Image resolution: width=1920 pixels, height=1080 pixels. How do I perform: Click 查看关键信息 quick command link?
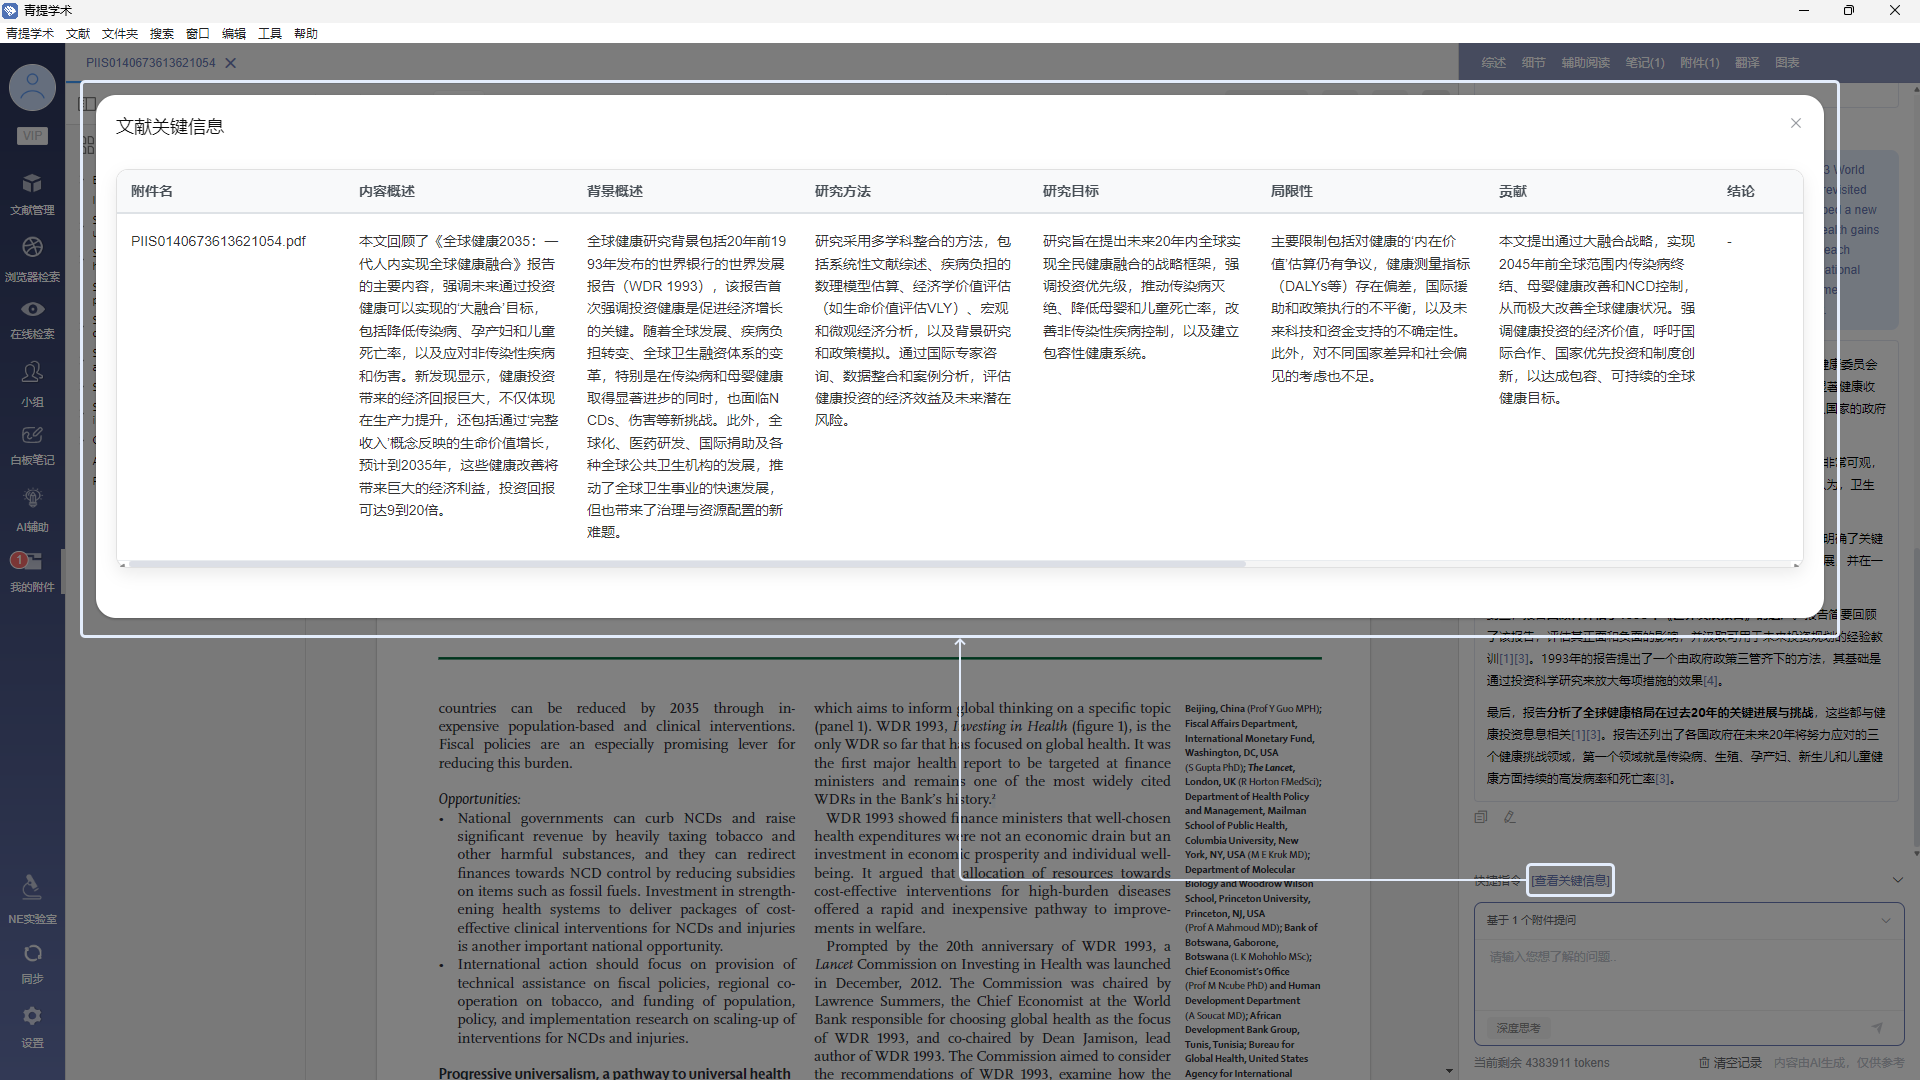(1570, 880)
